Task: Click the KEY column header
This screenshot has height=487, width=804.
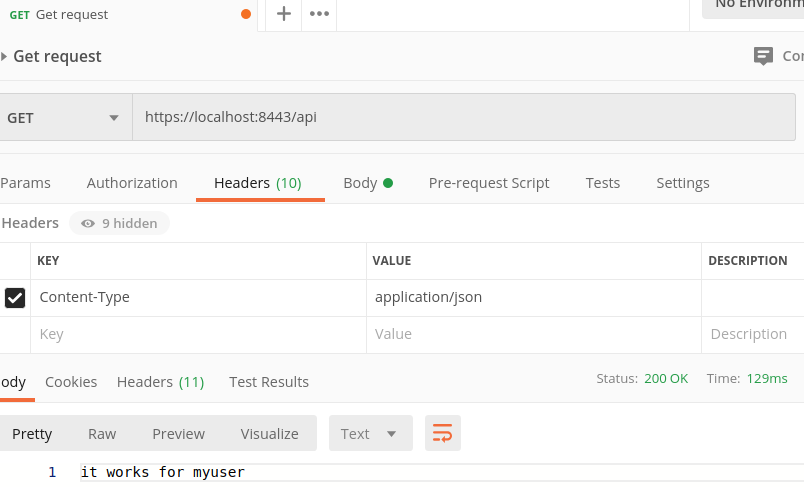Action: 48,261
